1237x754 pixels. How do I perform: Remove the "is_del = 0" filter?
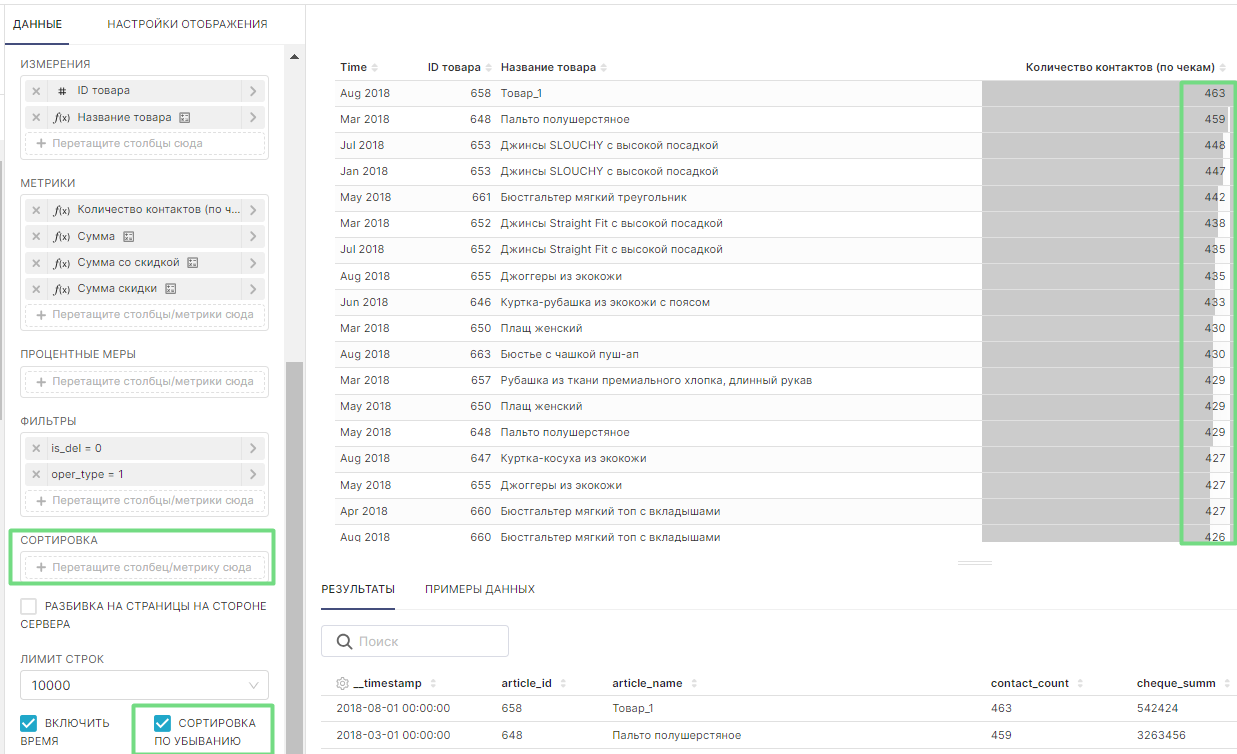pos(36,449)
